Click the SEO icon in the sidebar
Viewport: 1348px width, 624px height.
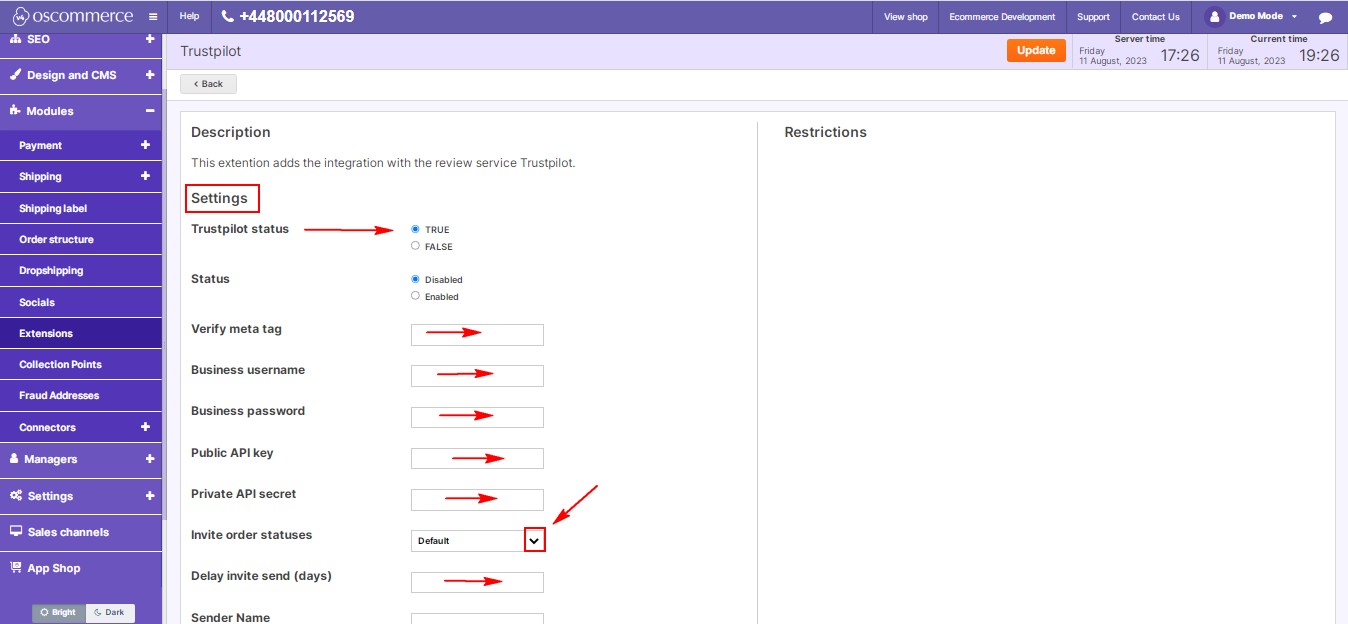pos(14,39)
